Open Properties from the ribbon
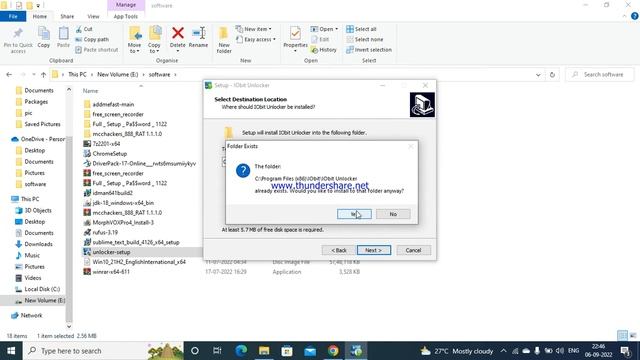The width and height of the screenshot is (640, 360). pyautogui.click(x=295, y=39)
